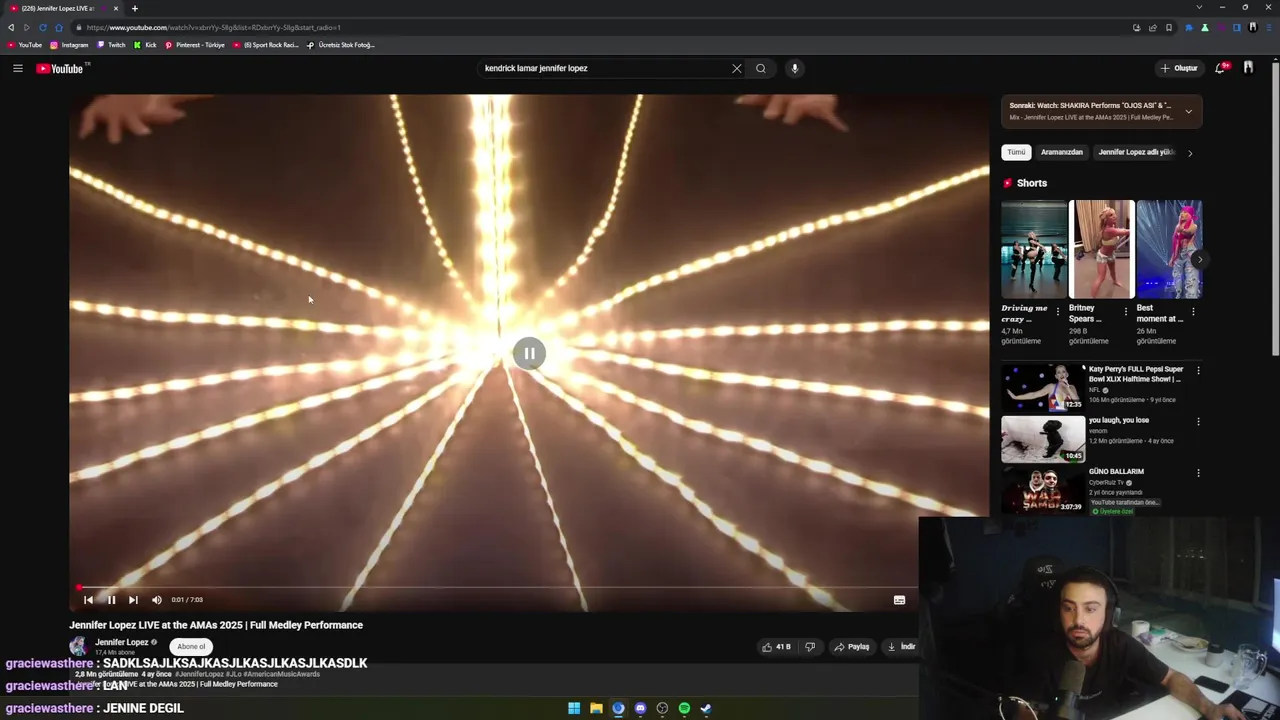The height and width of the screenshot is (720, 1280).
Task: Reload the page in browser
Action: [42, 27]
